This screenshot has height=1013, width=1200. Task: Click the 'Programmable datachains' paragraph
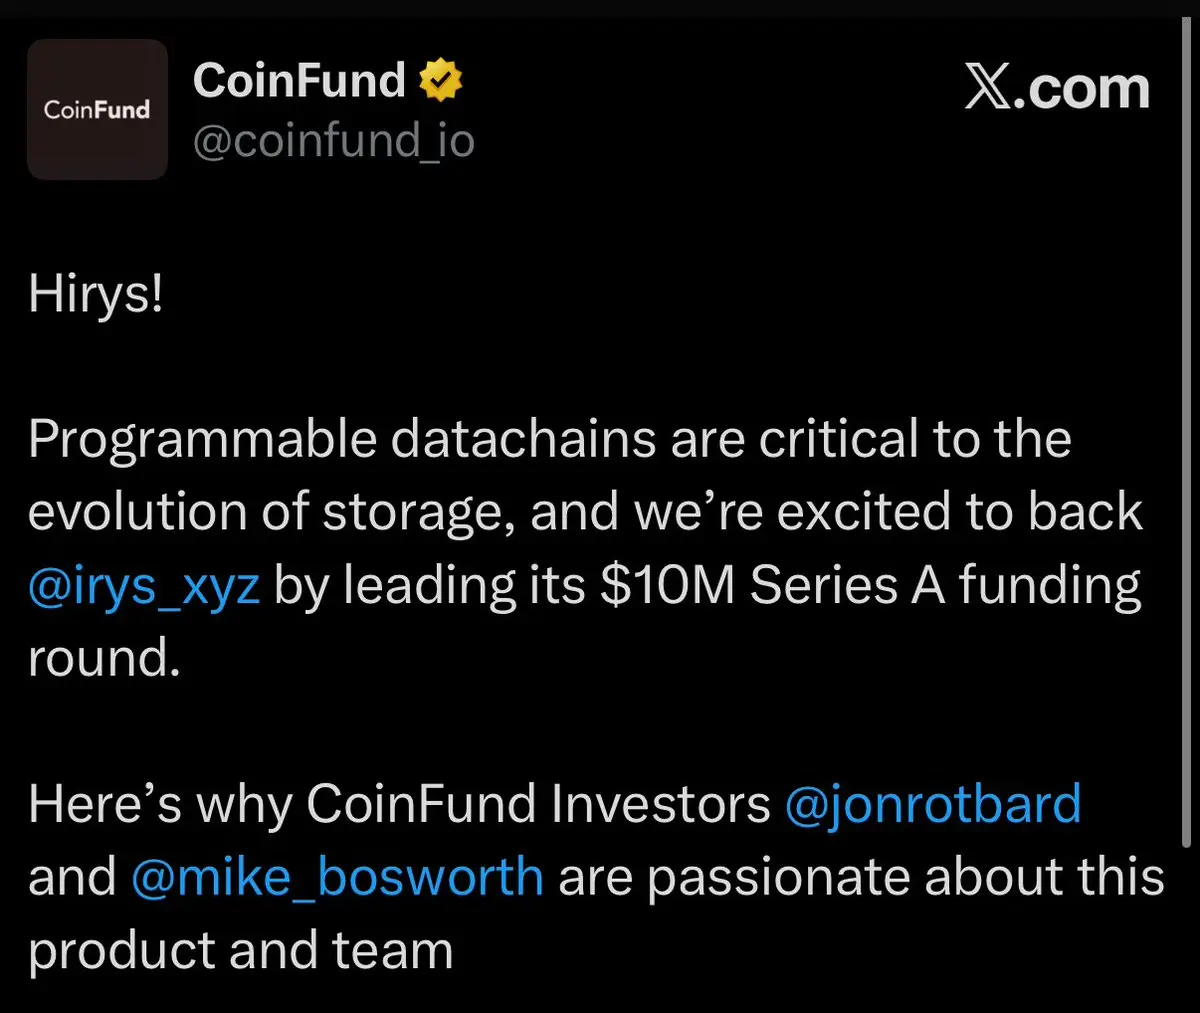click(x=585, y=548)
